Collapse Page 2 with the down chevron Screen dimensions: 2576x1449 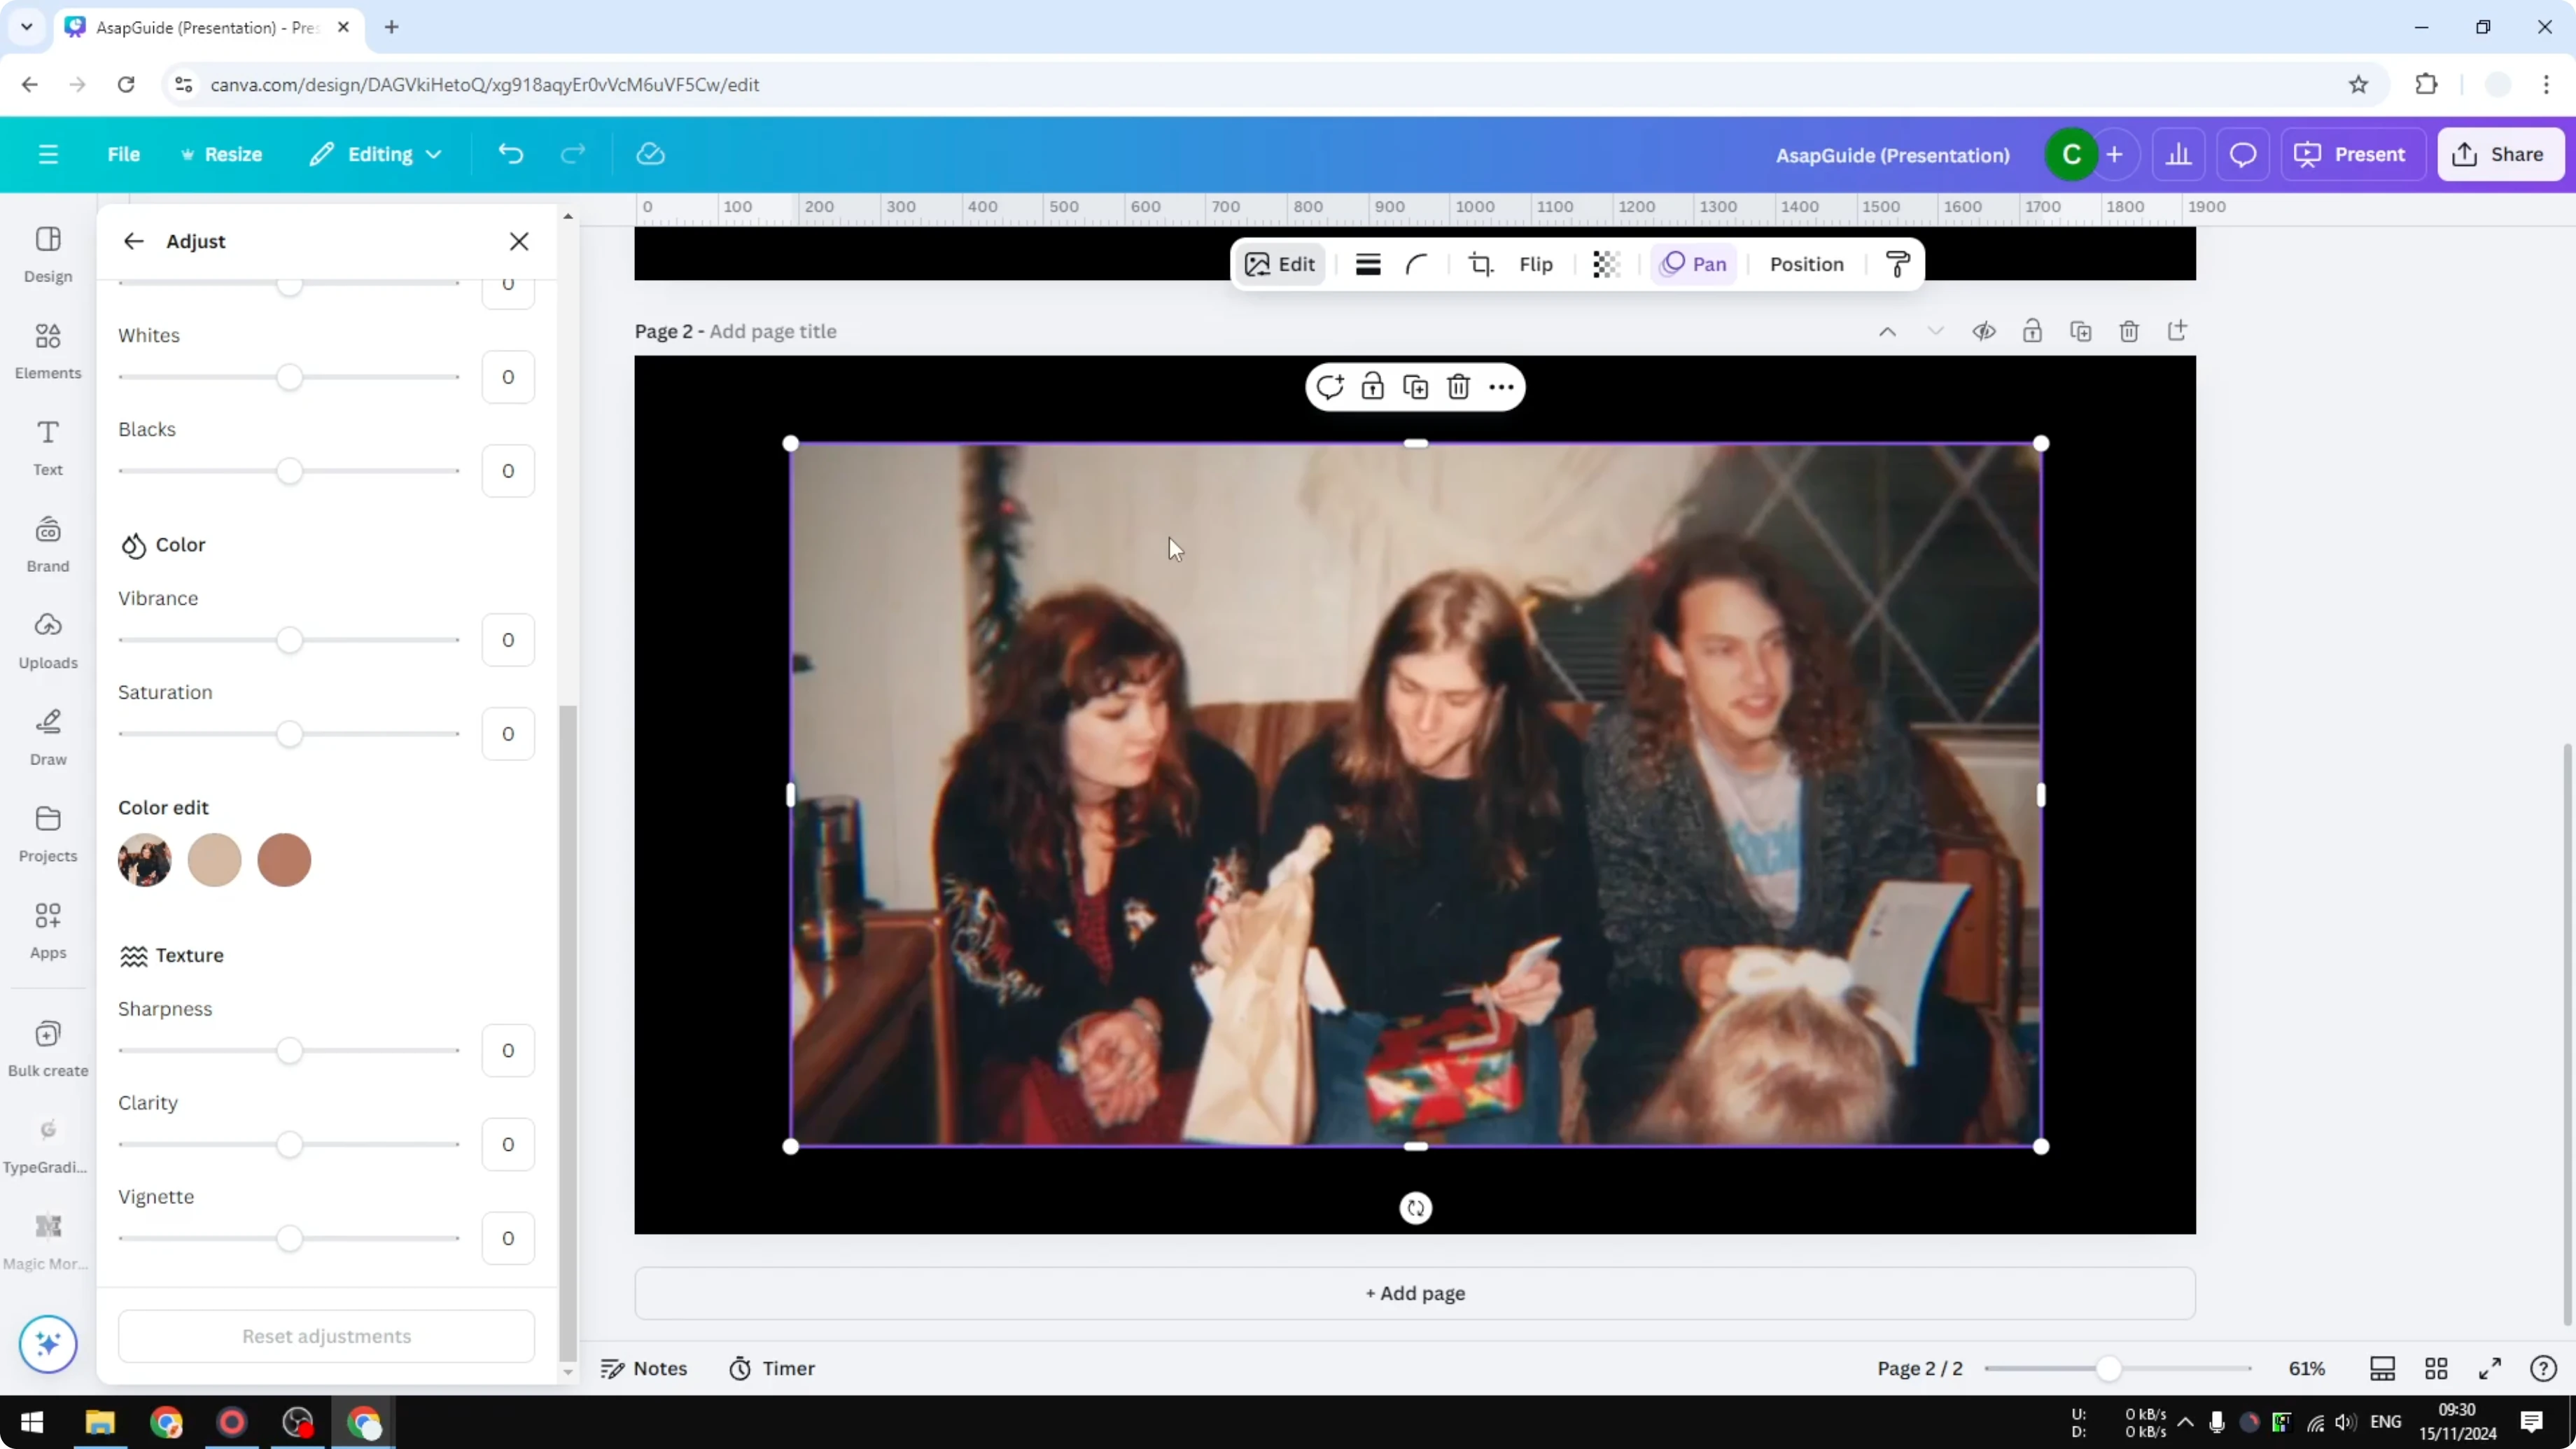(x=1936, y=331)
